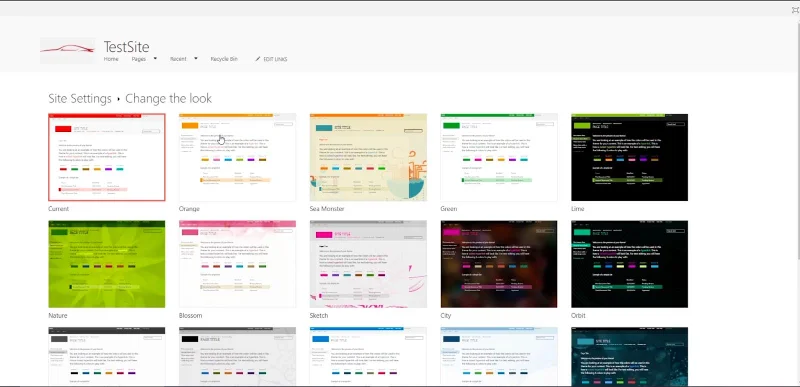This screenshot has width=800, height=387.
Task: Expand the Pages dropdown arrow
Action: click(155, 59)
